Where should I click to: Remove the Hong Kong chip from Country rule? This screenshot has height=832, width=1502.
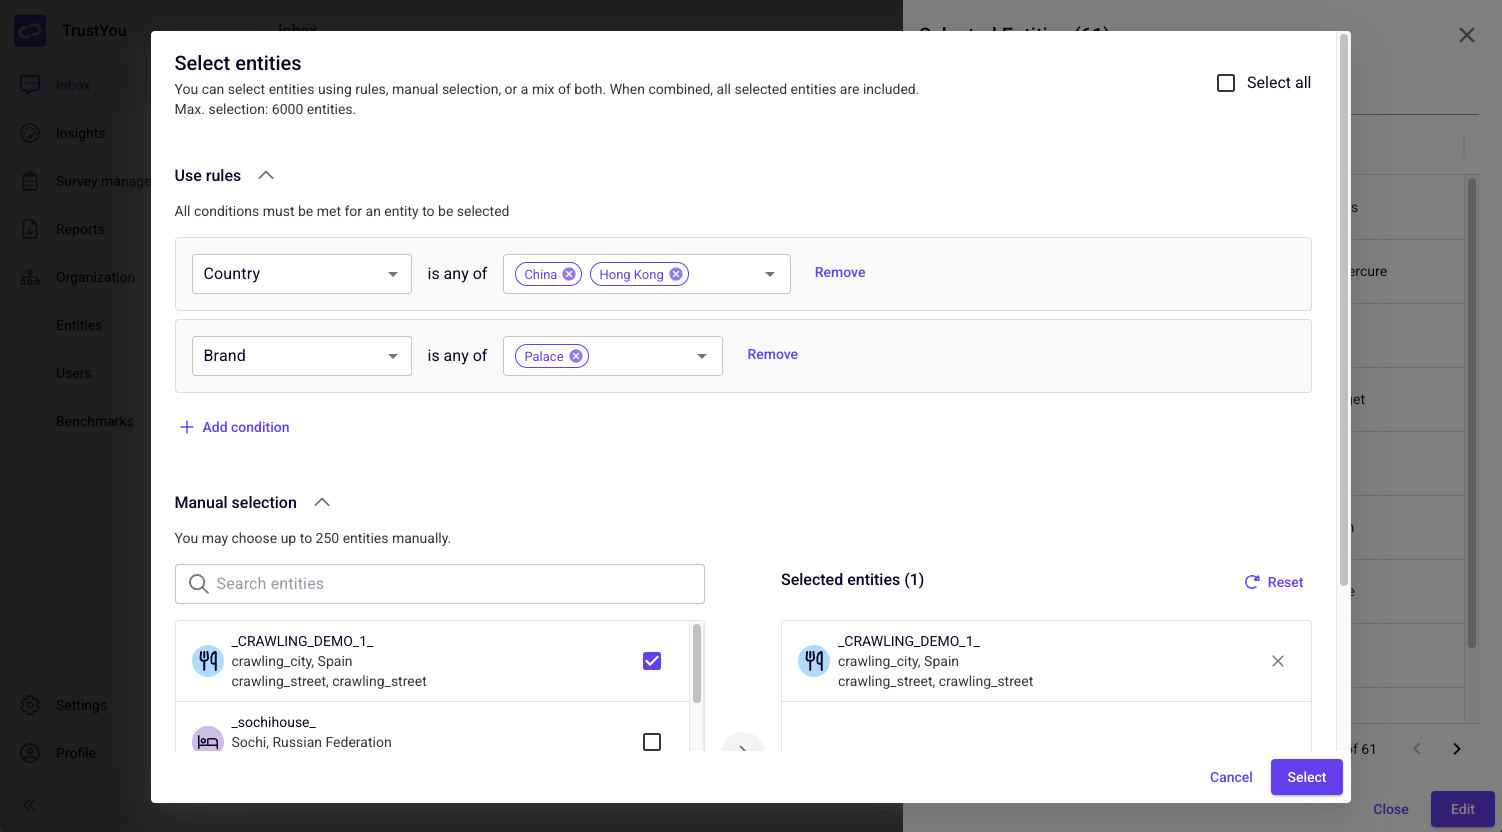point(676,274)
